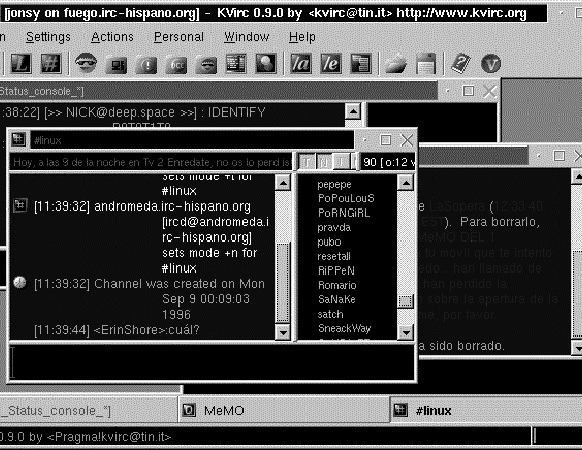Open the Actions menu
This screenshot has width=582, height=450.
pyautogui.click(x=112, y=37)
